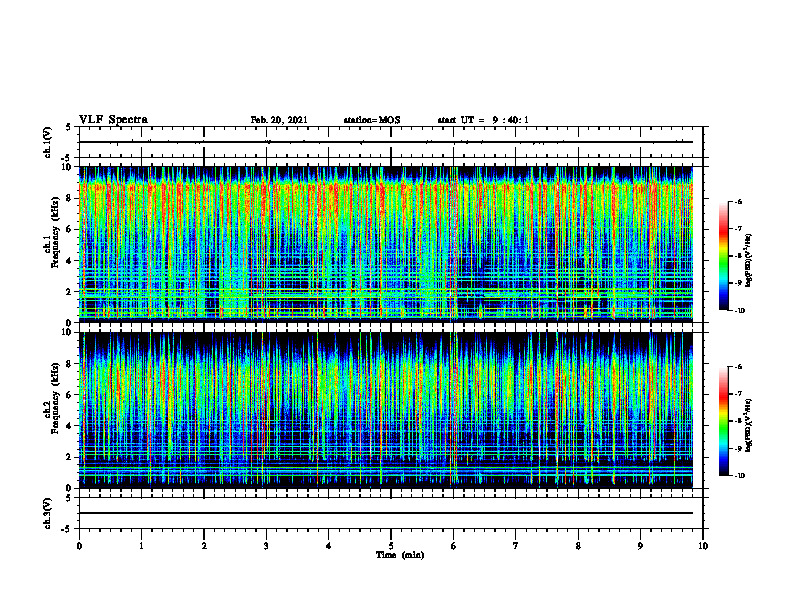Click the "ch.3(V)" axis label of bottom waveform
The image size is (792, 612).
click(x=47, y=513)
